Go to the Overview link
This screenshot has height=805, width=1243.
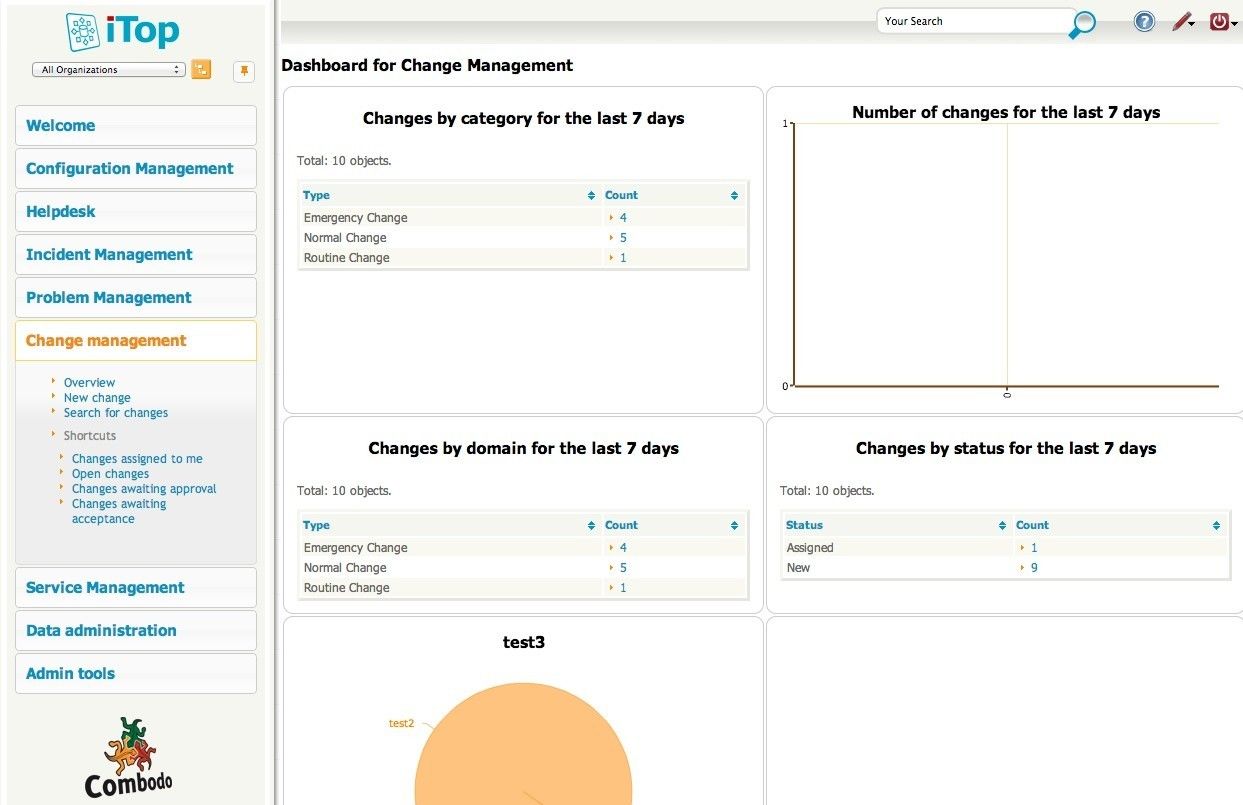point(89,383)
